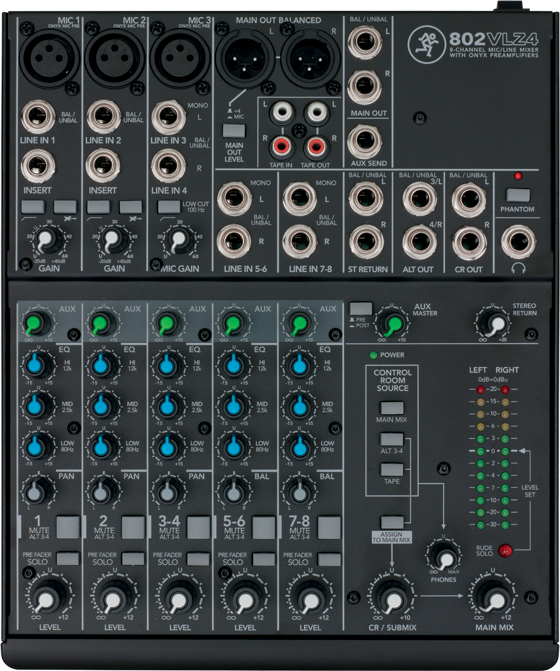Screen dimensions: 560x671
Task: Enable PRE FADER SOLO on channel 3-4
Action: [199, 558]
